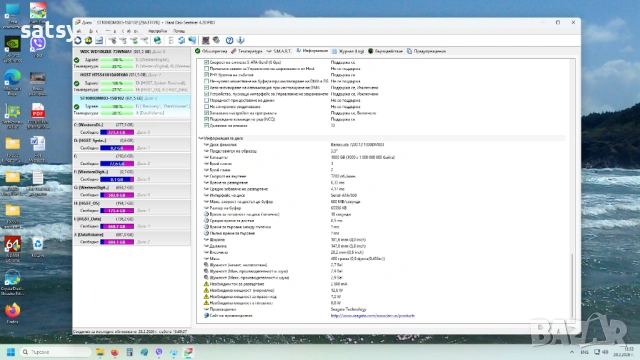Screen dimensions: 640x360
Task: Select the H: [HGST_OS] partition row
Action: tap(132, 207)
